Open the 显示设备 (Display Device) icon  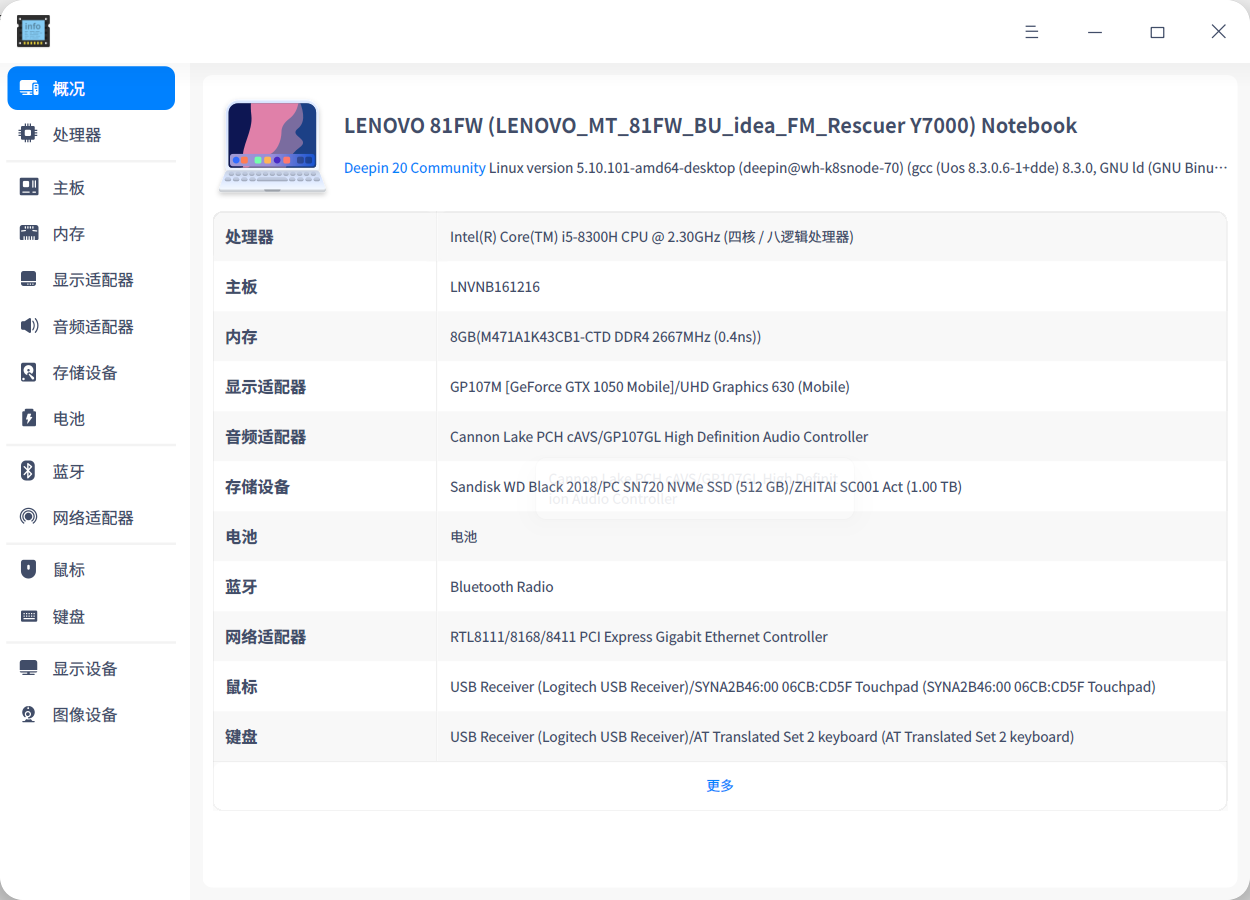pyautogui.click(x=27, y=666)
